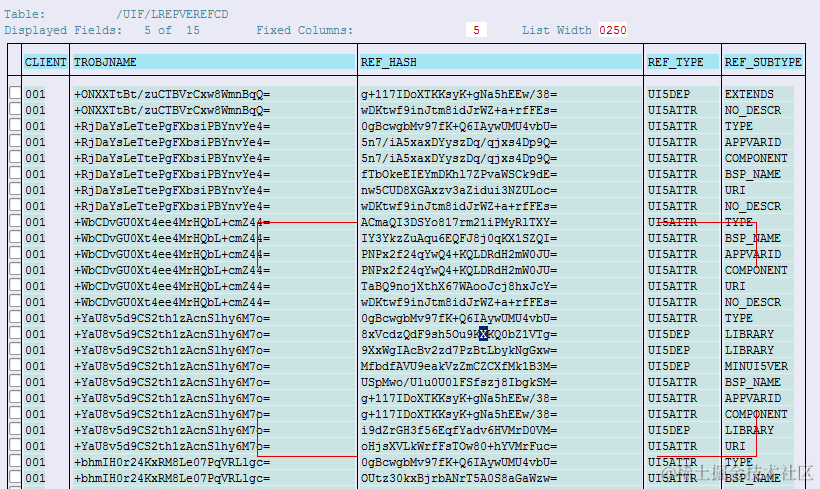Check the row whose hash begins nw5CUD8XGA
This screenshot has width=820, height=489.
tap(15, 189)
